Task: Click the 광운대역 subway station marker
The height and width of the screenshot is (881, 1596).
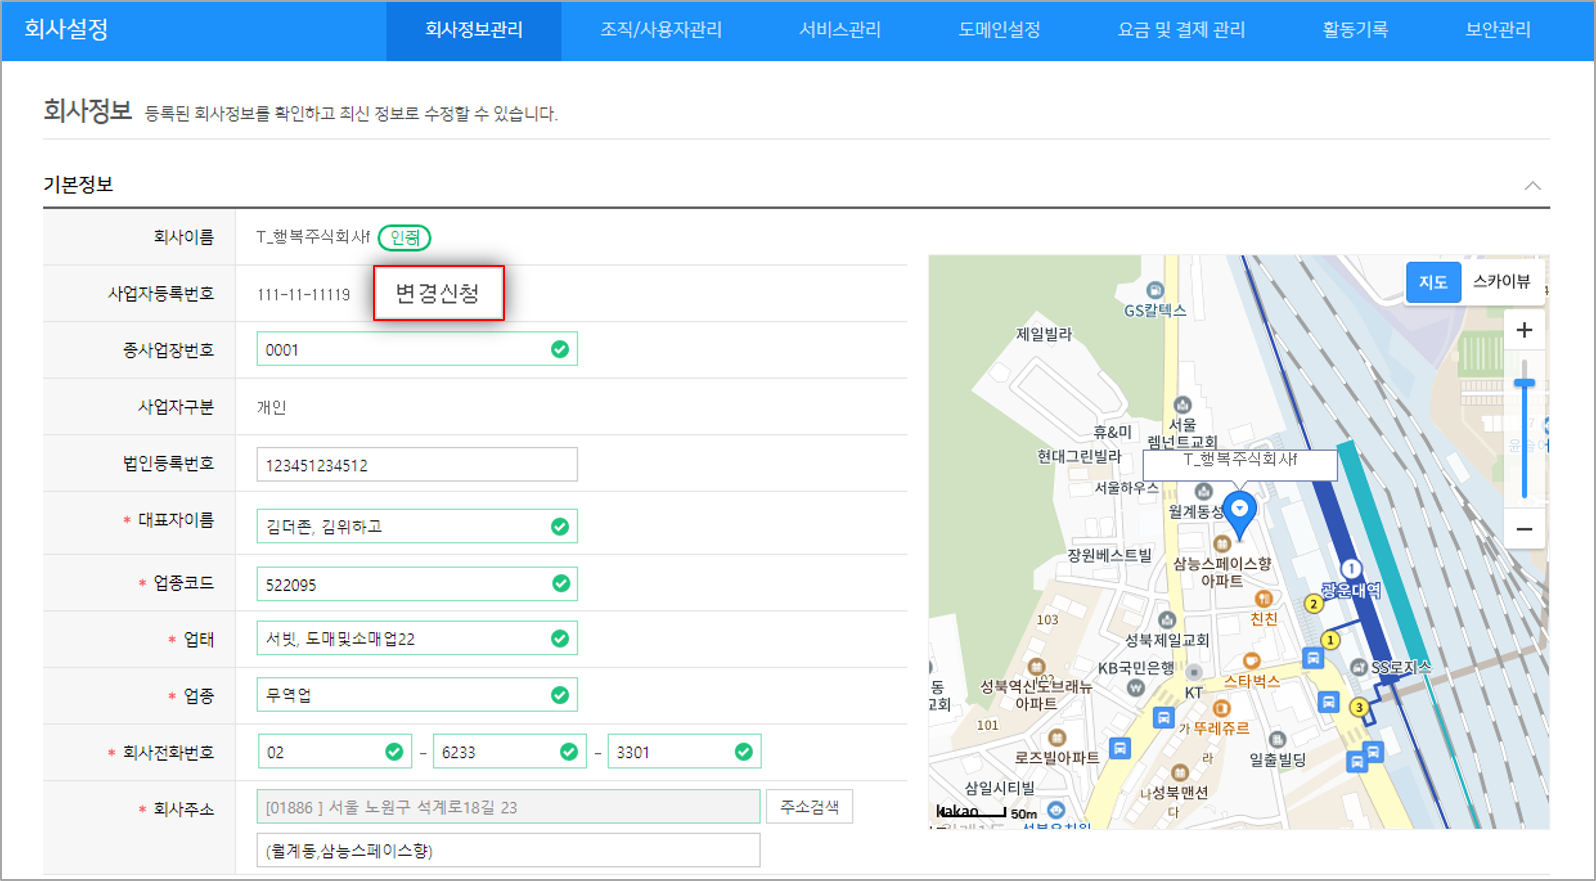Action: [x=1350, y=569]
